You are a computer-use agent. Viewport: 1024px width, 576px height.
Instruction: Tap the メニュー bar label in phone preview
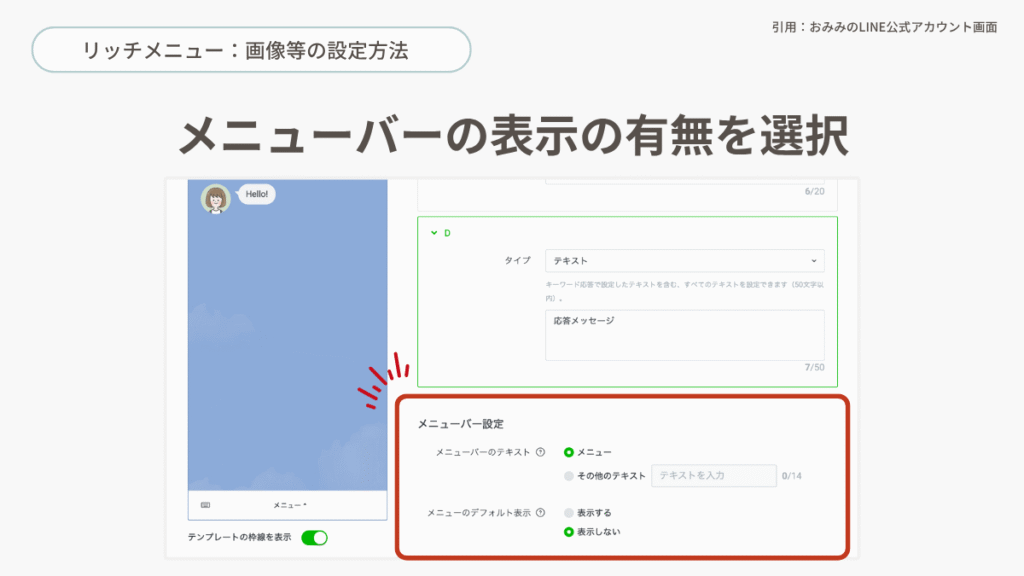[x=291, y=506]
